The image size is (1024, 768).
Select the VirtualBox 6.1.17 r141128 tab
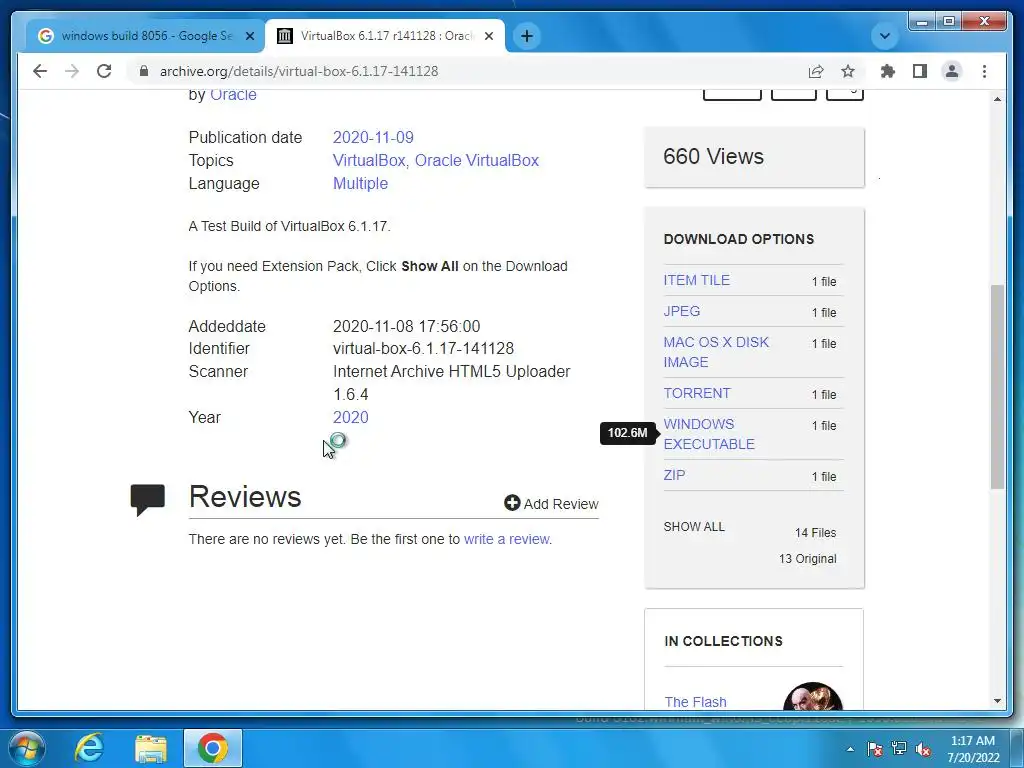click(385, 36)
